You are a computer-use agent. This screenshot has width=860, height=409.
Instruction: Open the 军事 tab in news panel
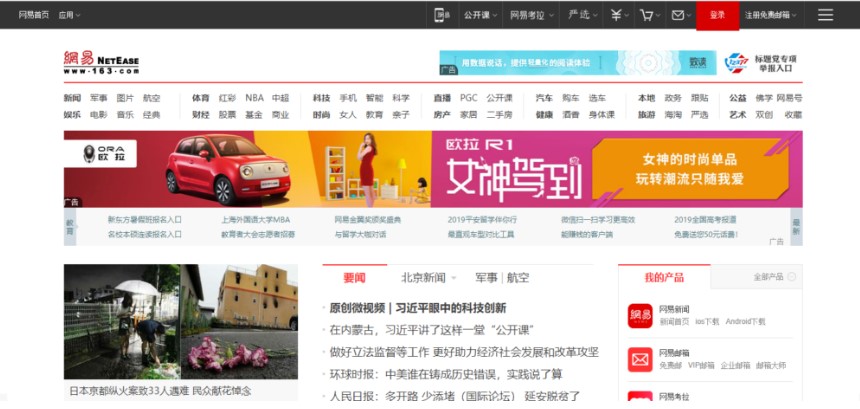[x=486, y=278]
